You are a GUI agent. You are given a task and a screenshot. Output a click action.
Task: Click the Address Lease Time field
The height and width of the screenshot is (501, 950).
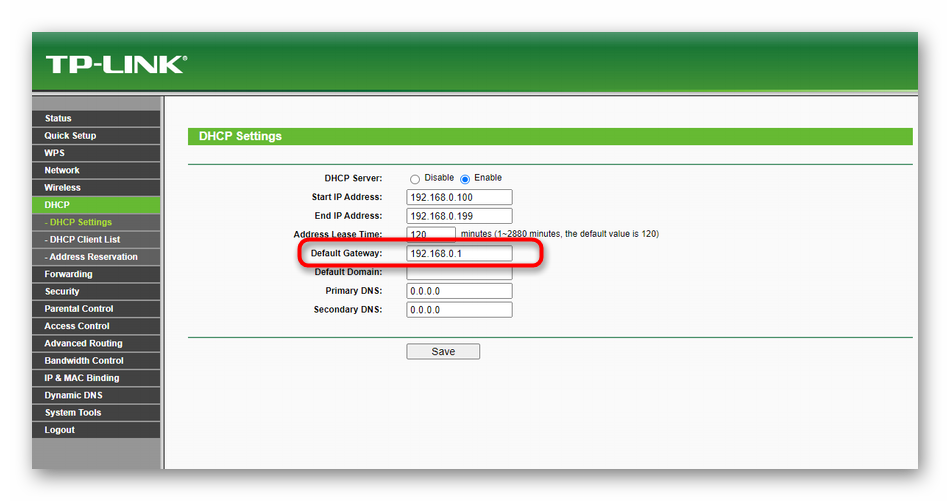[x=431, y=234]
